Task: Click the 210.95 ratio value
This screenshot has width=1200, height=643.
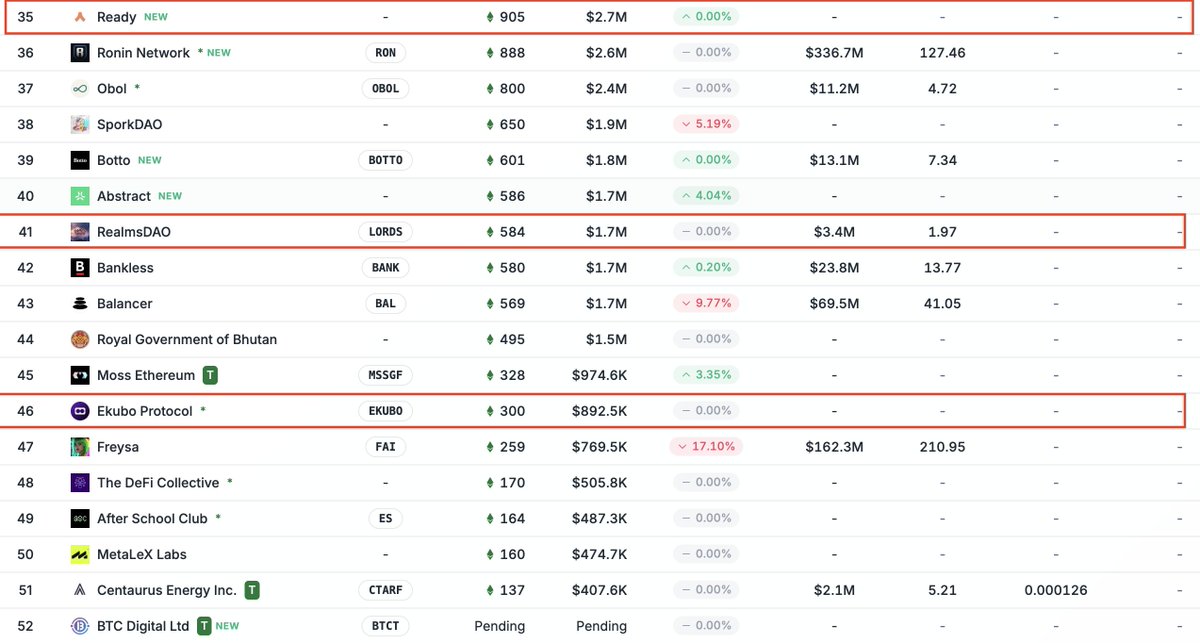Action: click(x=942, y=447)
